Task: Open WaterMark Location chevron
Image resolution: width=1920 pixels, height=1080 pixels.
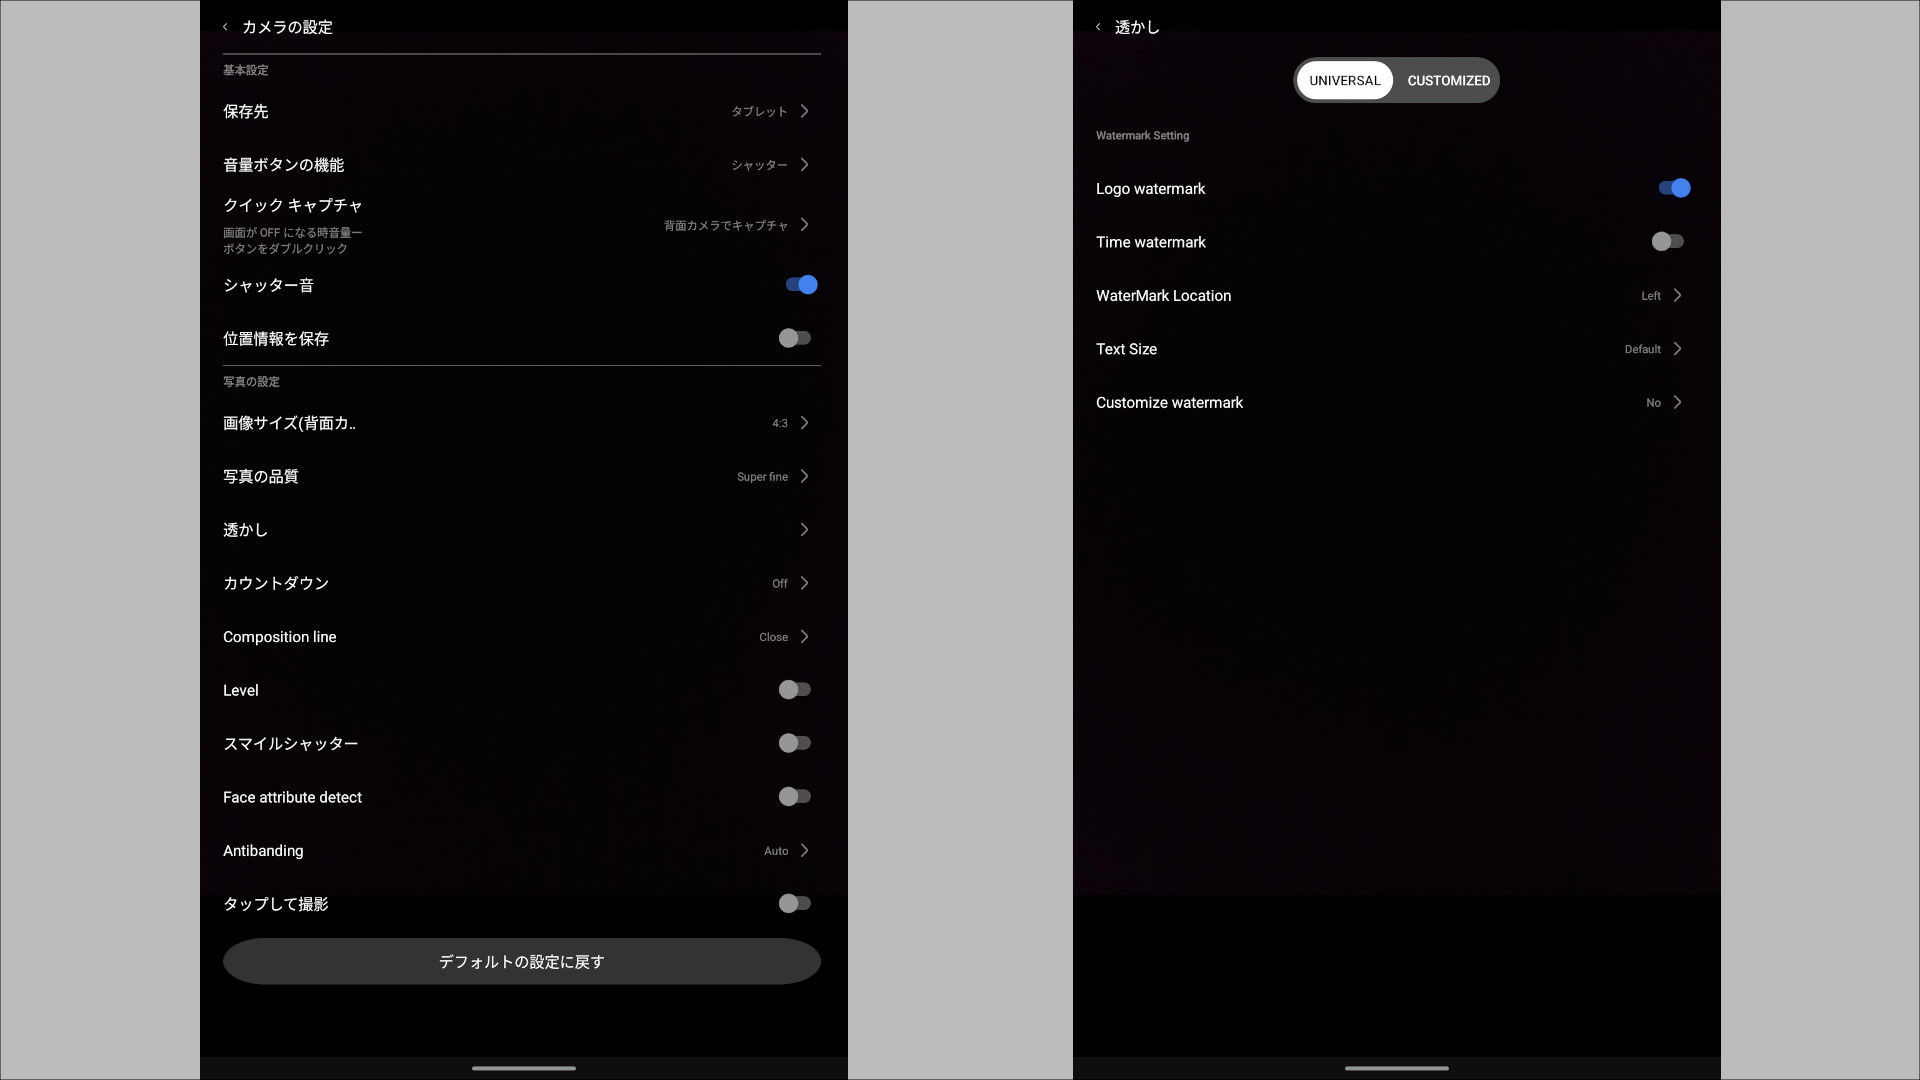Action: point(1677,296)
